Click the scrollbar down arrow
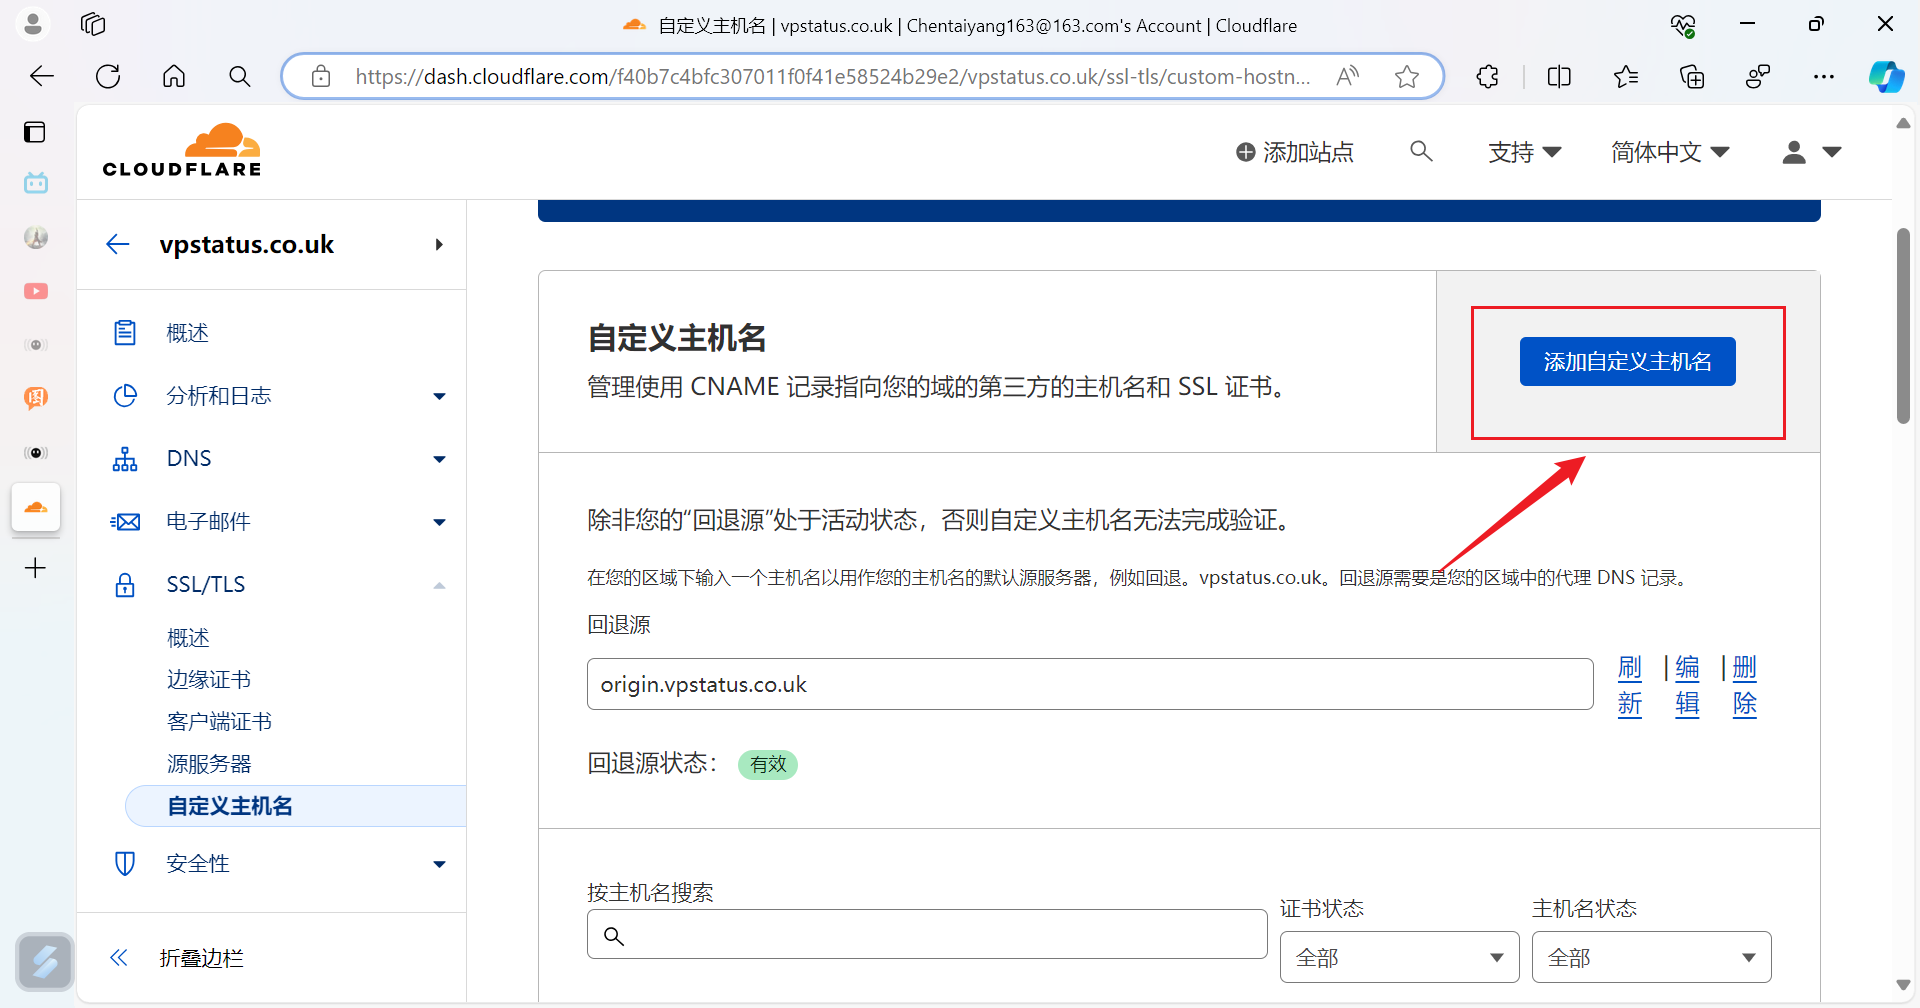The image size is (1920, 1008). (1903, 985)
